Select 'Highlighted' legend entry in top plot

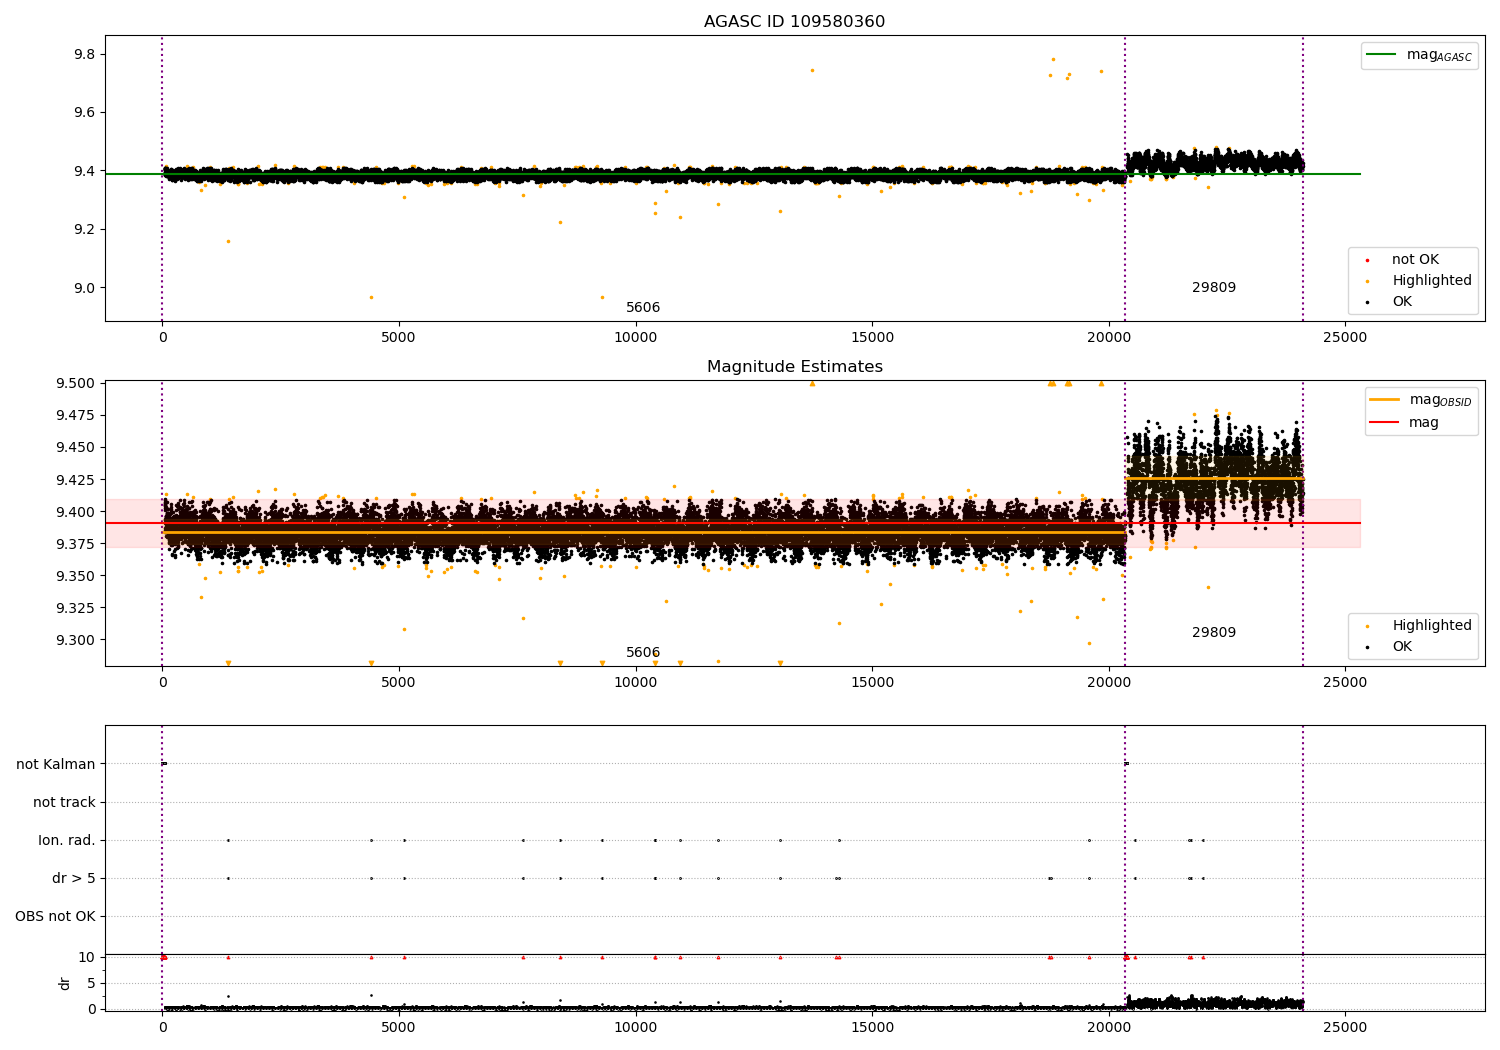click(1431, 281)
